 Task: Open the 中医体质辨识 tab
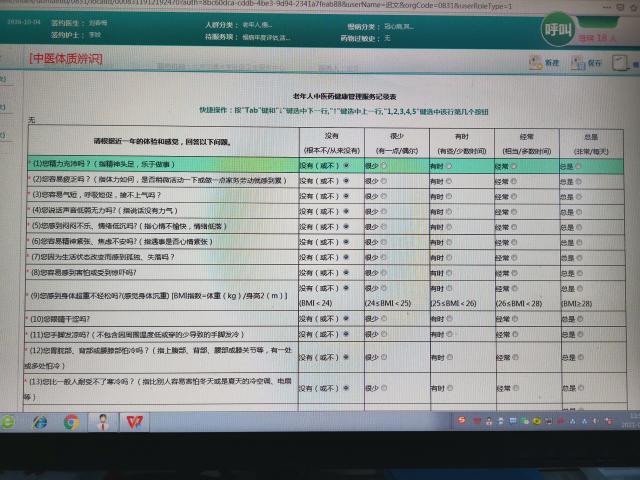tap(66, 60)
